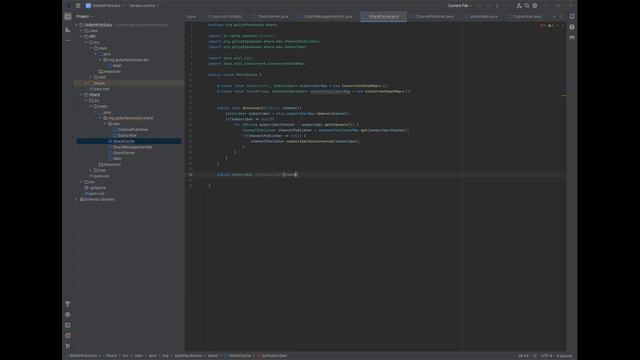Viewport: 640px width, 360px height.
Task: Click the IDE logo icon at top left
Action: [x=68, y=6]
